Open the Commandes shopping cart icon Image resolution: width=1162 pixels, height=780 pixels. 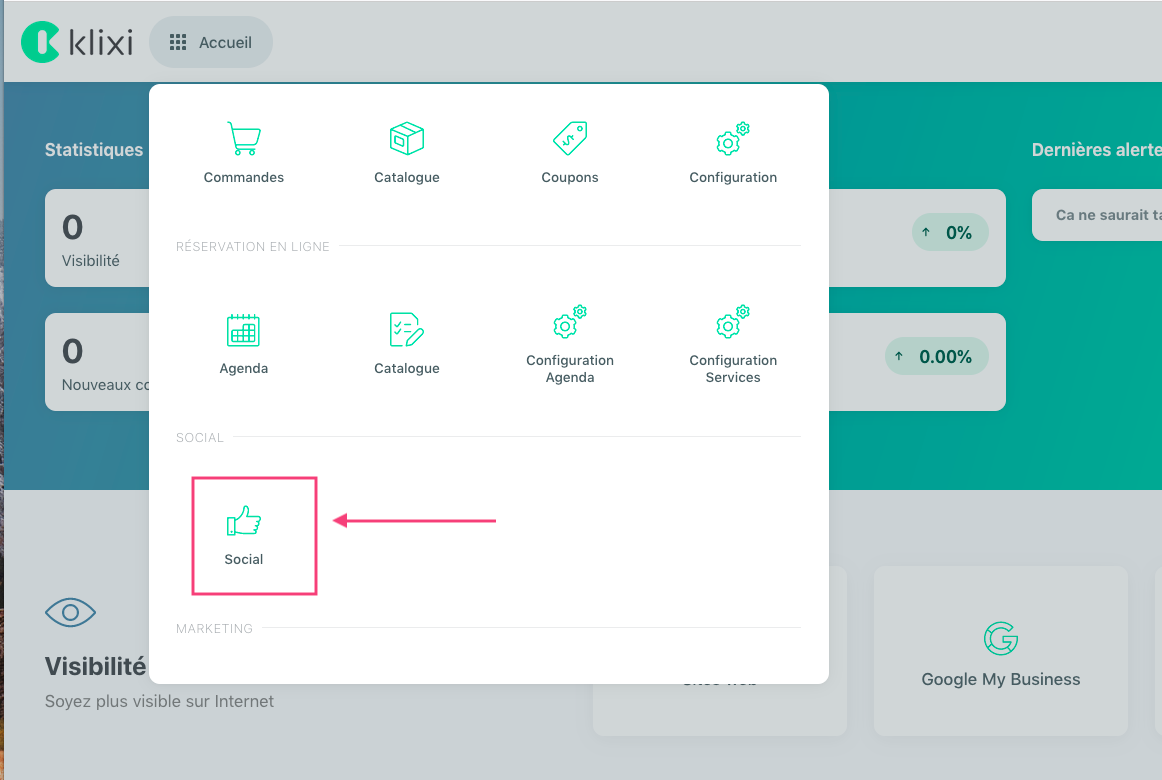[x=244, y=139]
